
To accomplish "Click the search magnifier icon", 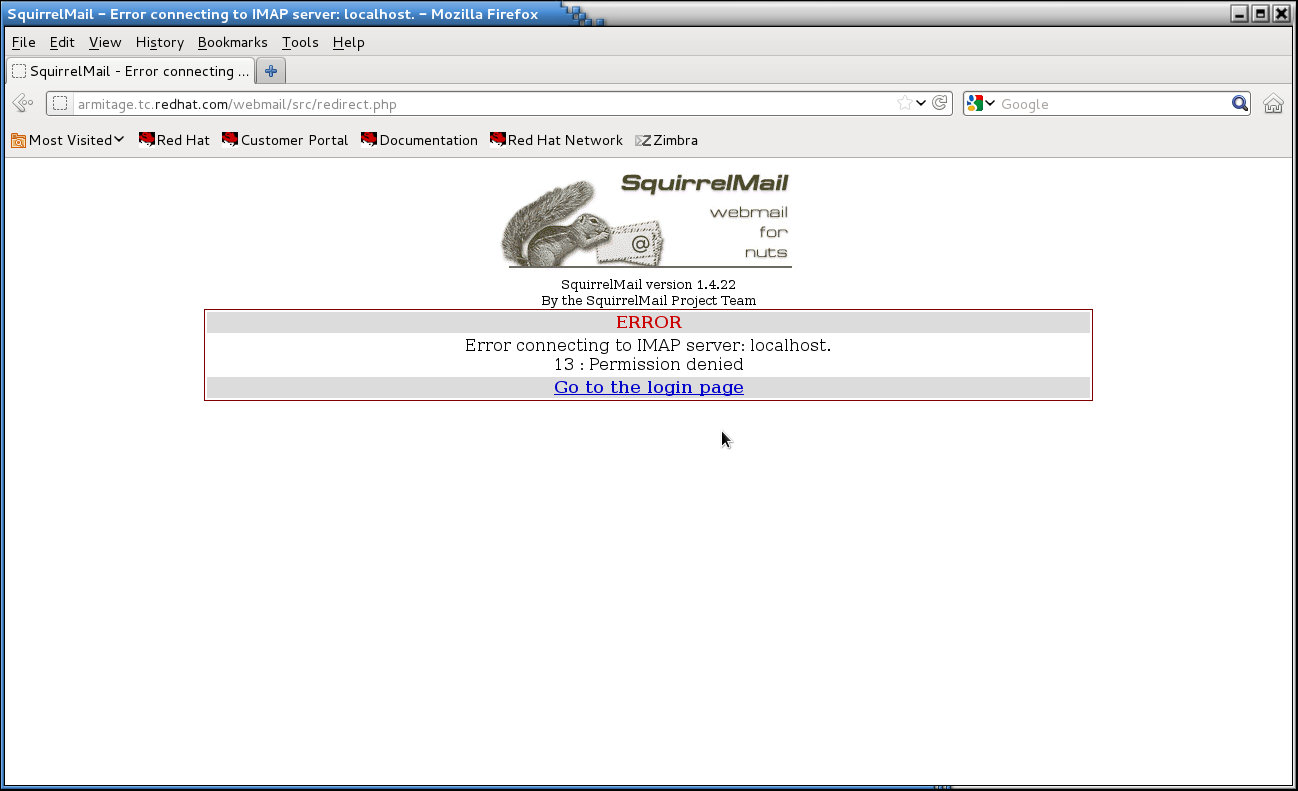I will pyautogui.click(x=1239, y=103).
